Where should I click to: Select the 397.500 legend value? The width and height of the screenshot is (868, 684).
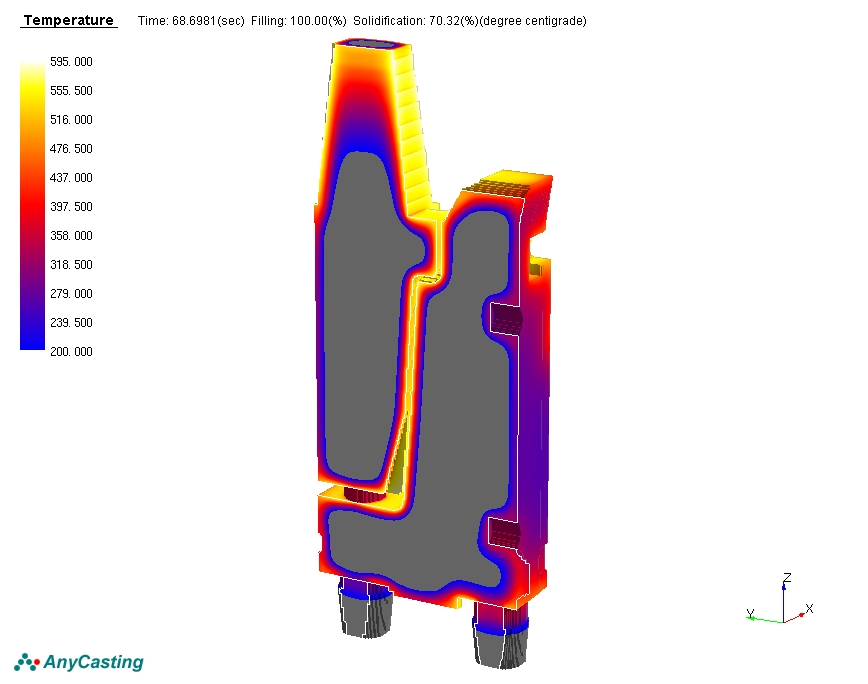tap(71, 206)
